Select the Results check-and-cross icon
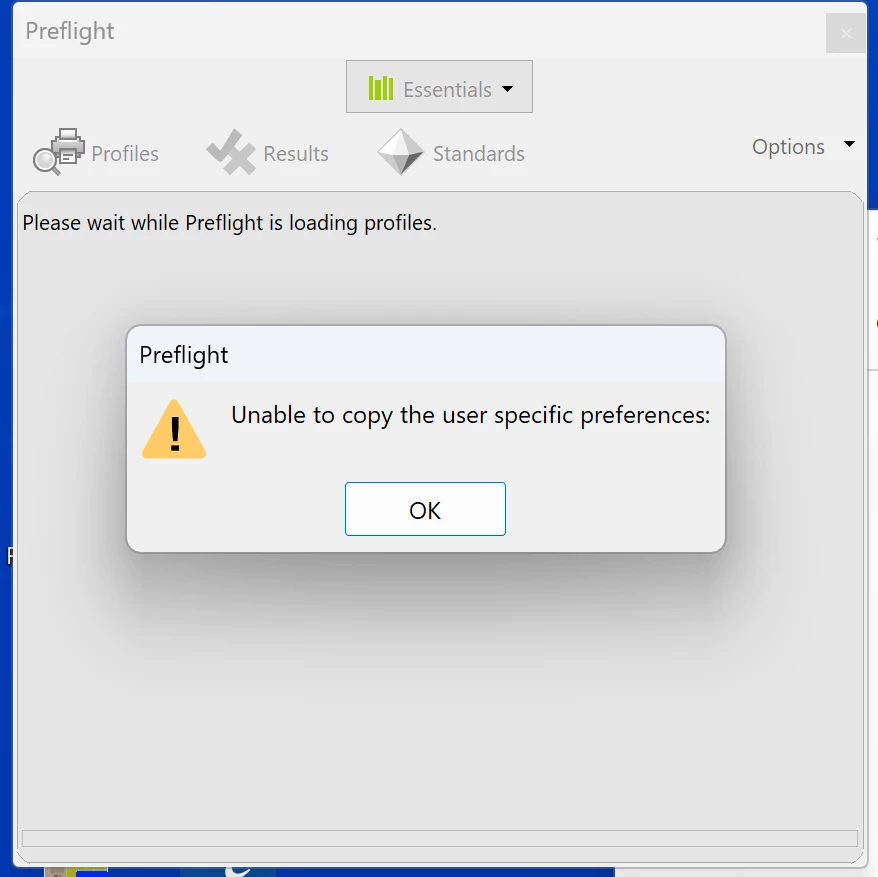This screenshot has width=878, height=877. pyautogui.click(x=231, y=152)
